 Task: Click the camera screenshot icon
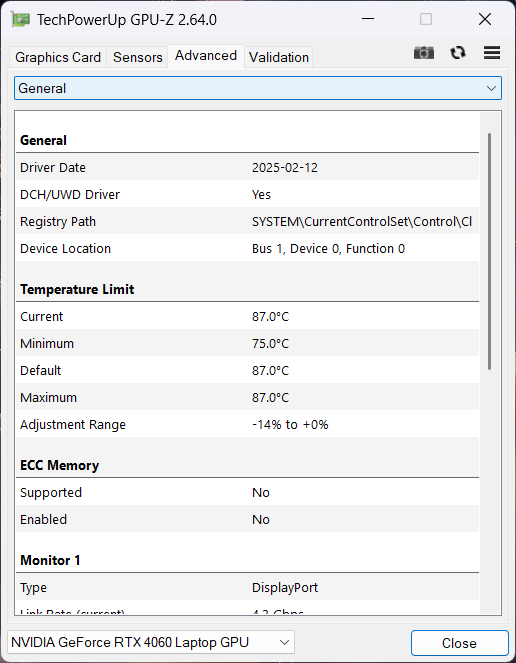tap(424, 53)
